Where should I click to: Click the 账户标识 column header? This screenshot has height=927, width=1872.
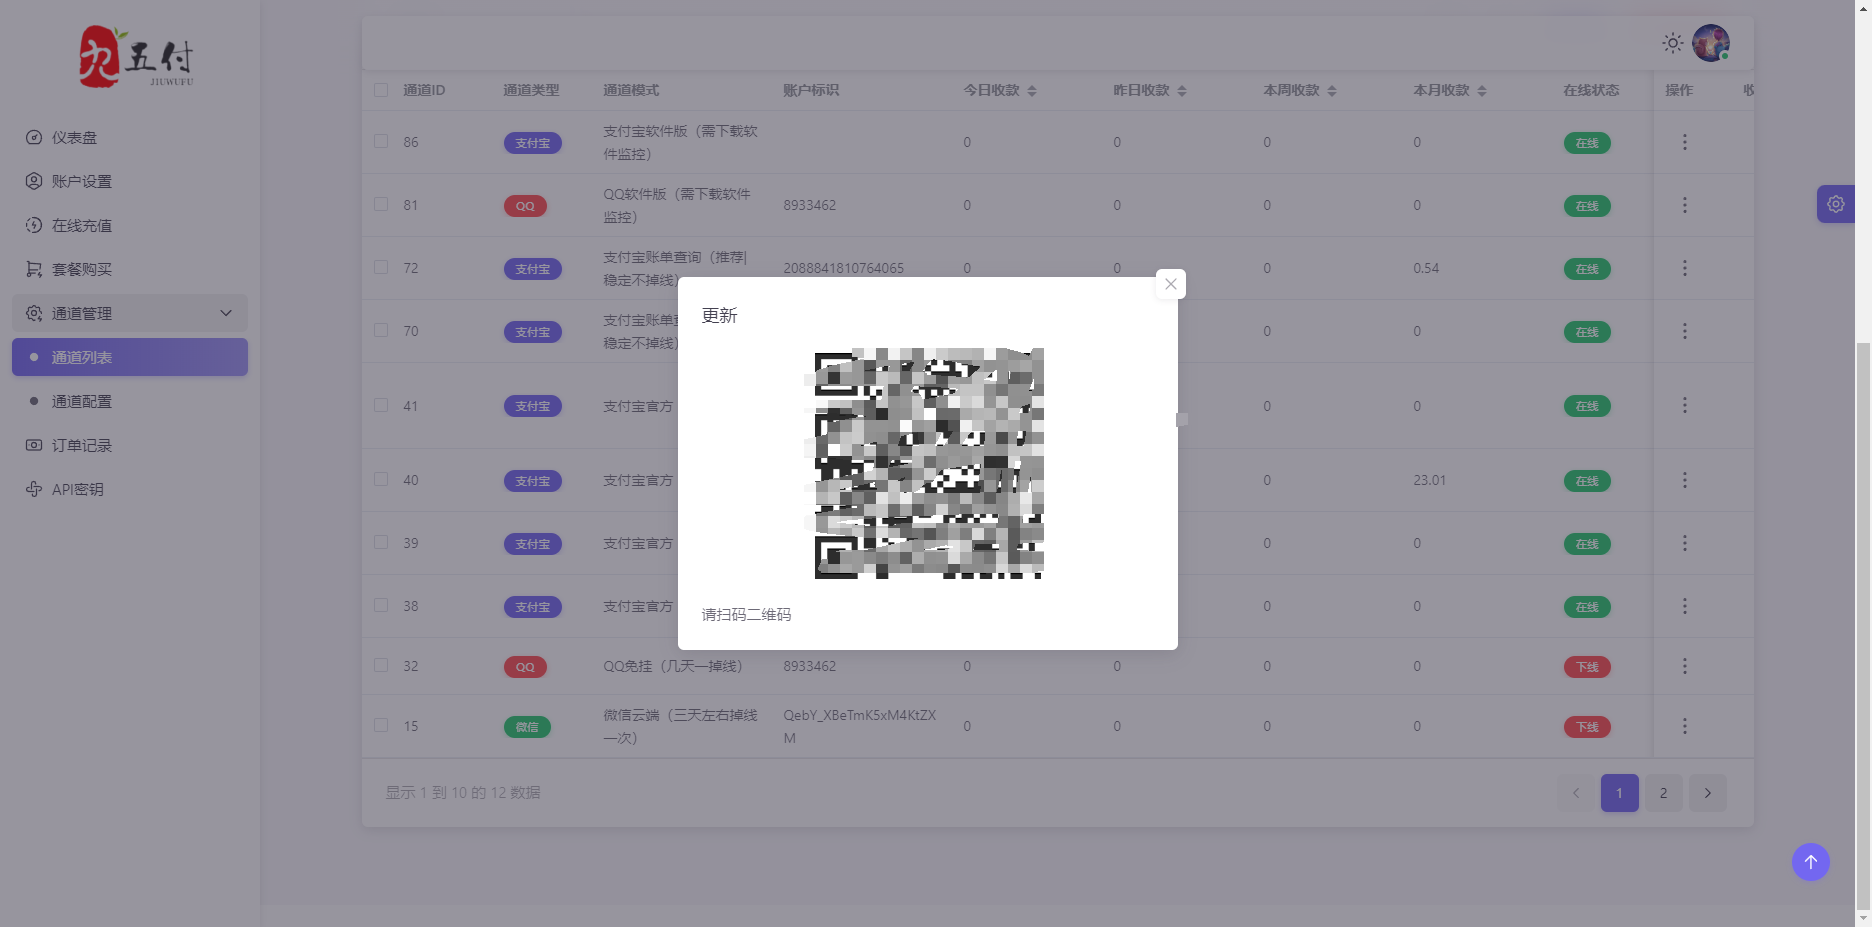pos(811,90)
